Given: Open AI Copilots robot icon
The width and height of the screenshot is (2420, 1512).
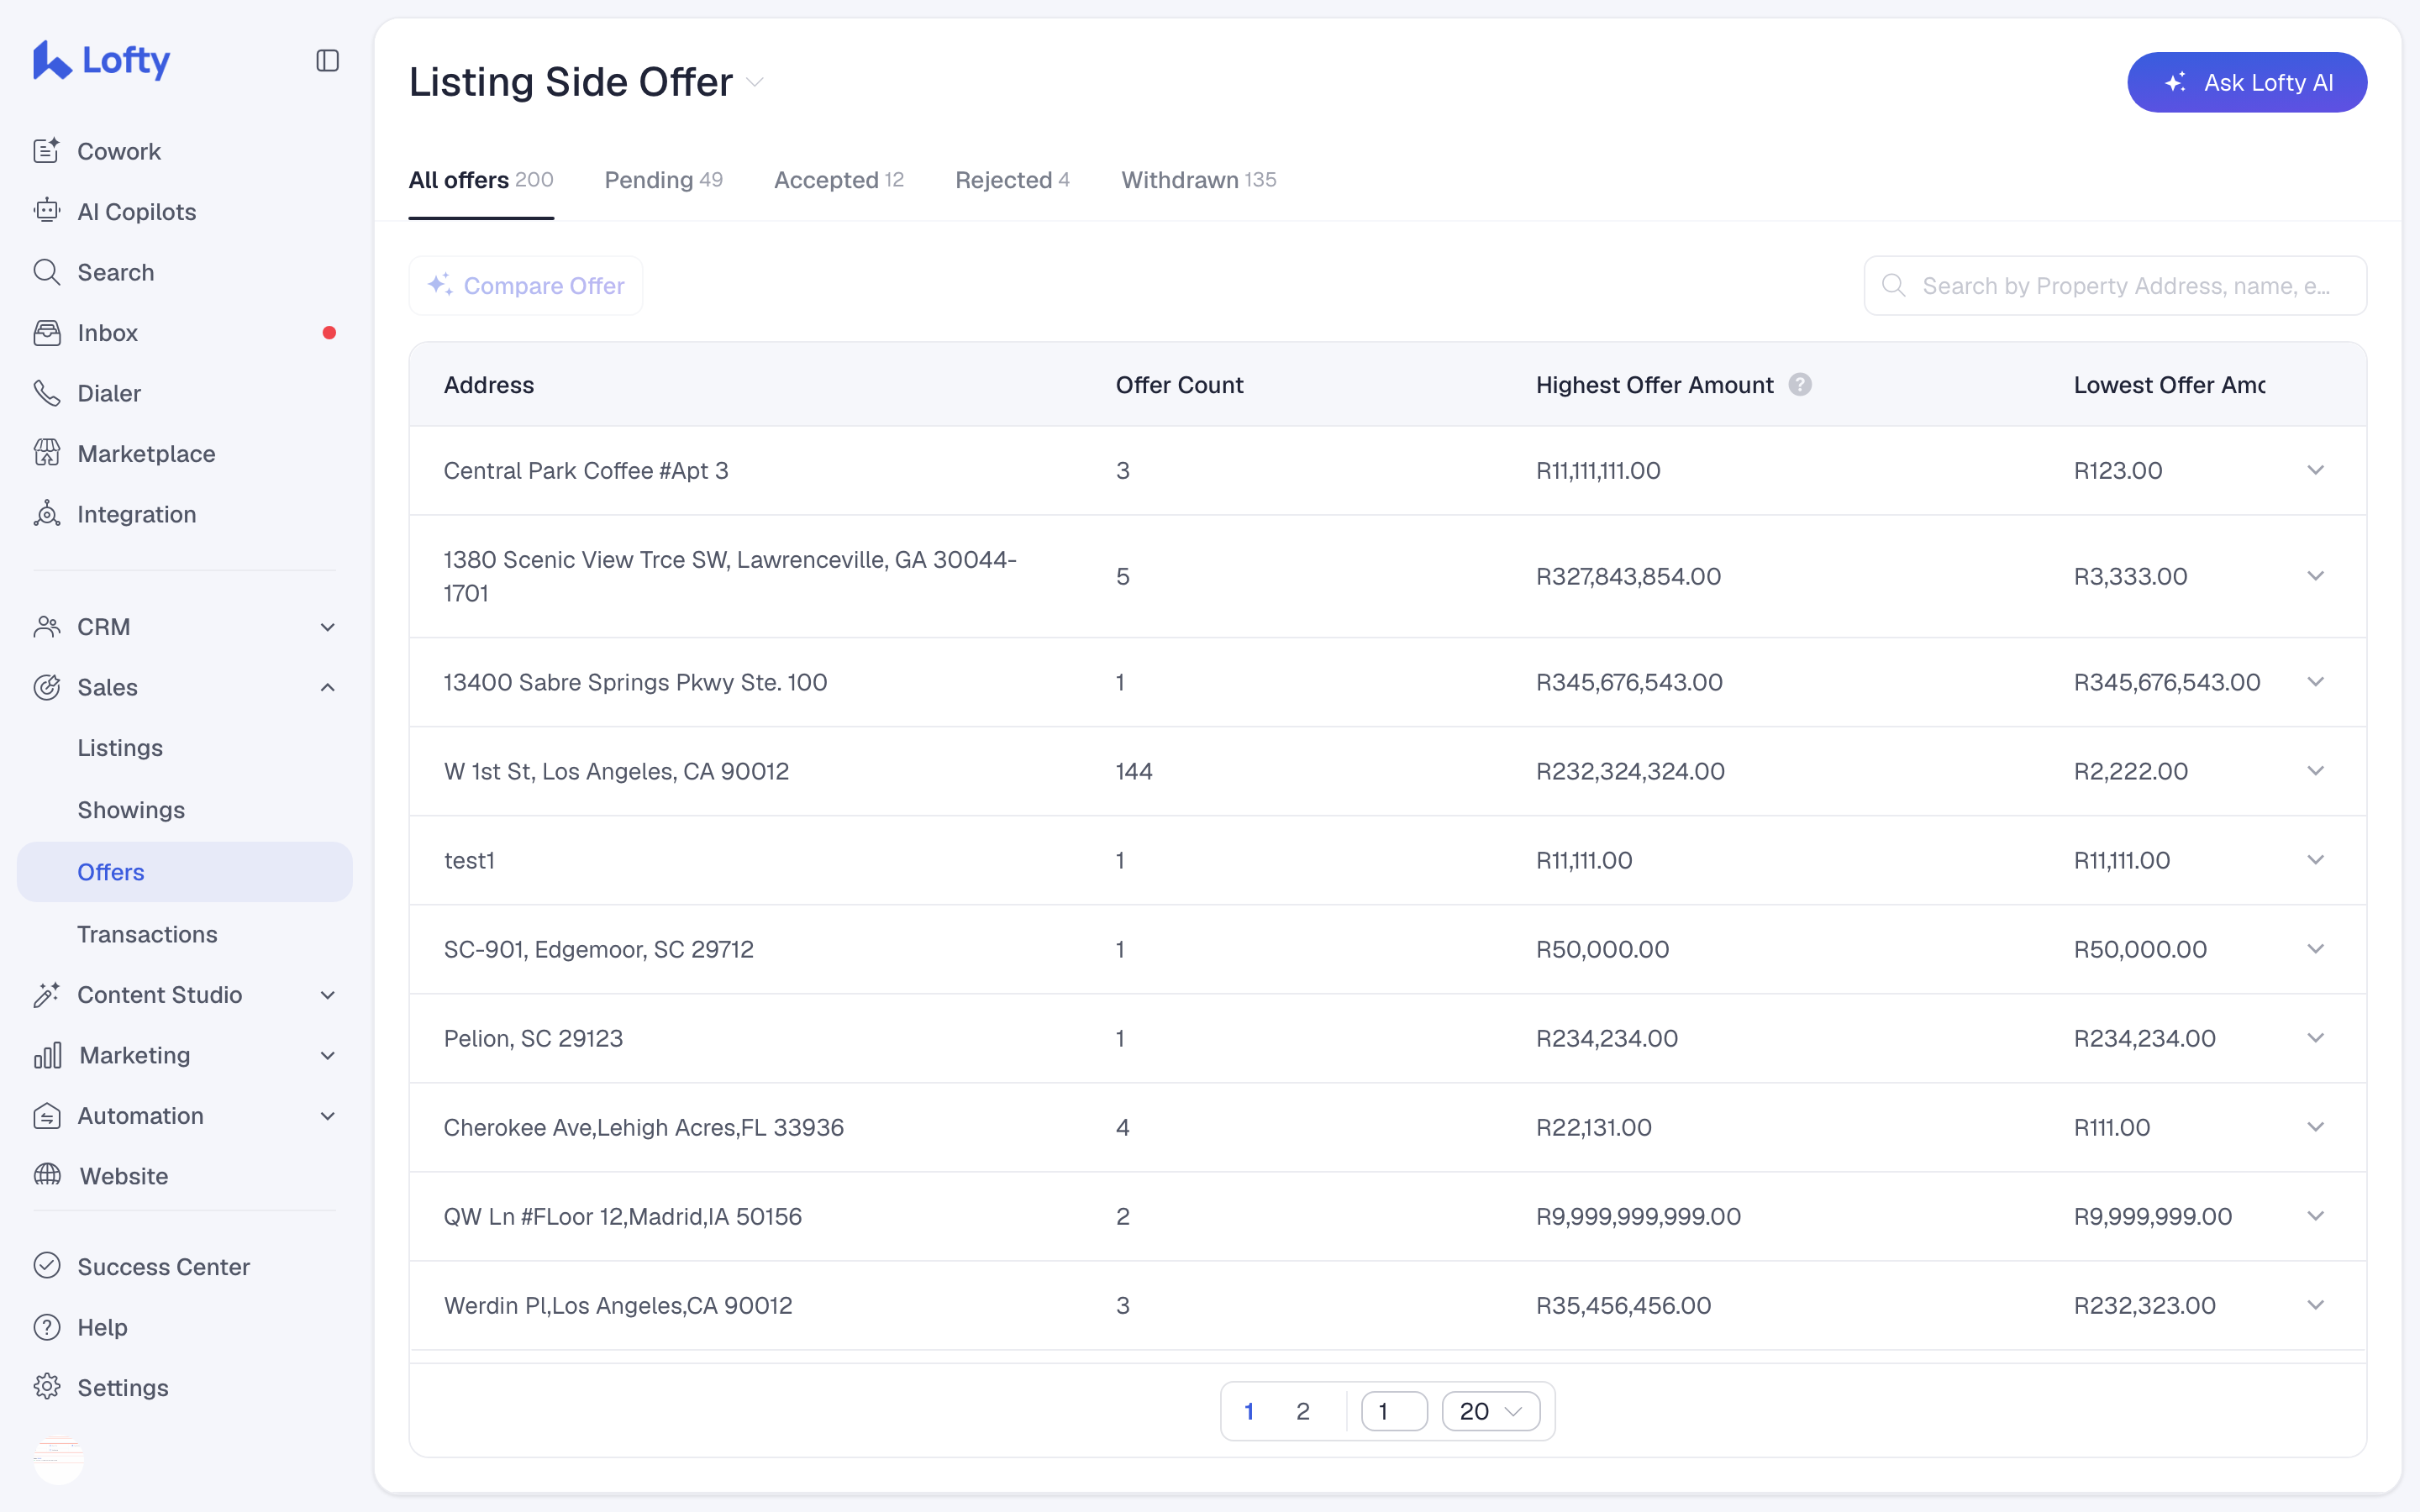Looking at the screenshot, I should click(x=47, y=211).
